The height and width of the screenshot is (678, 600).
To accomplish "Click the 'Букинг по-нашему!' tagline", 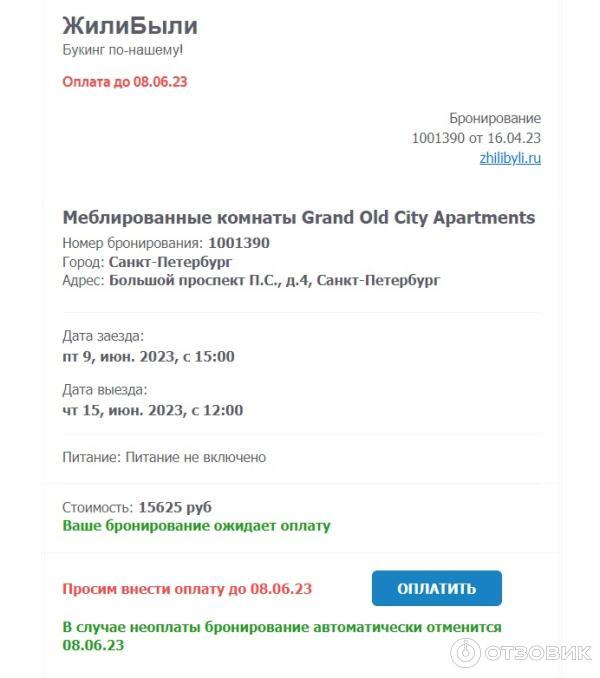I will [123, 49].
